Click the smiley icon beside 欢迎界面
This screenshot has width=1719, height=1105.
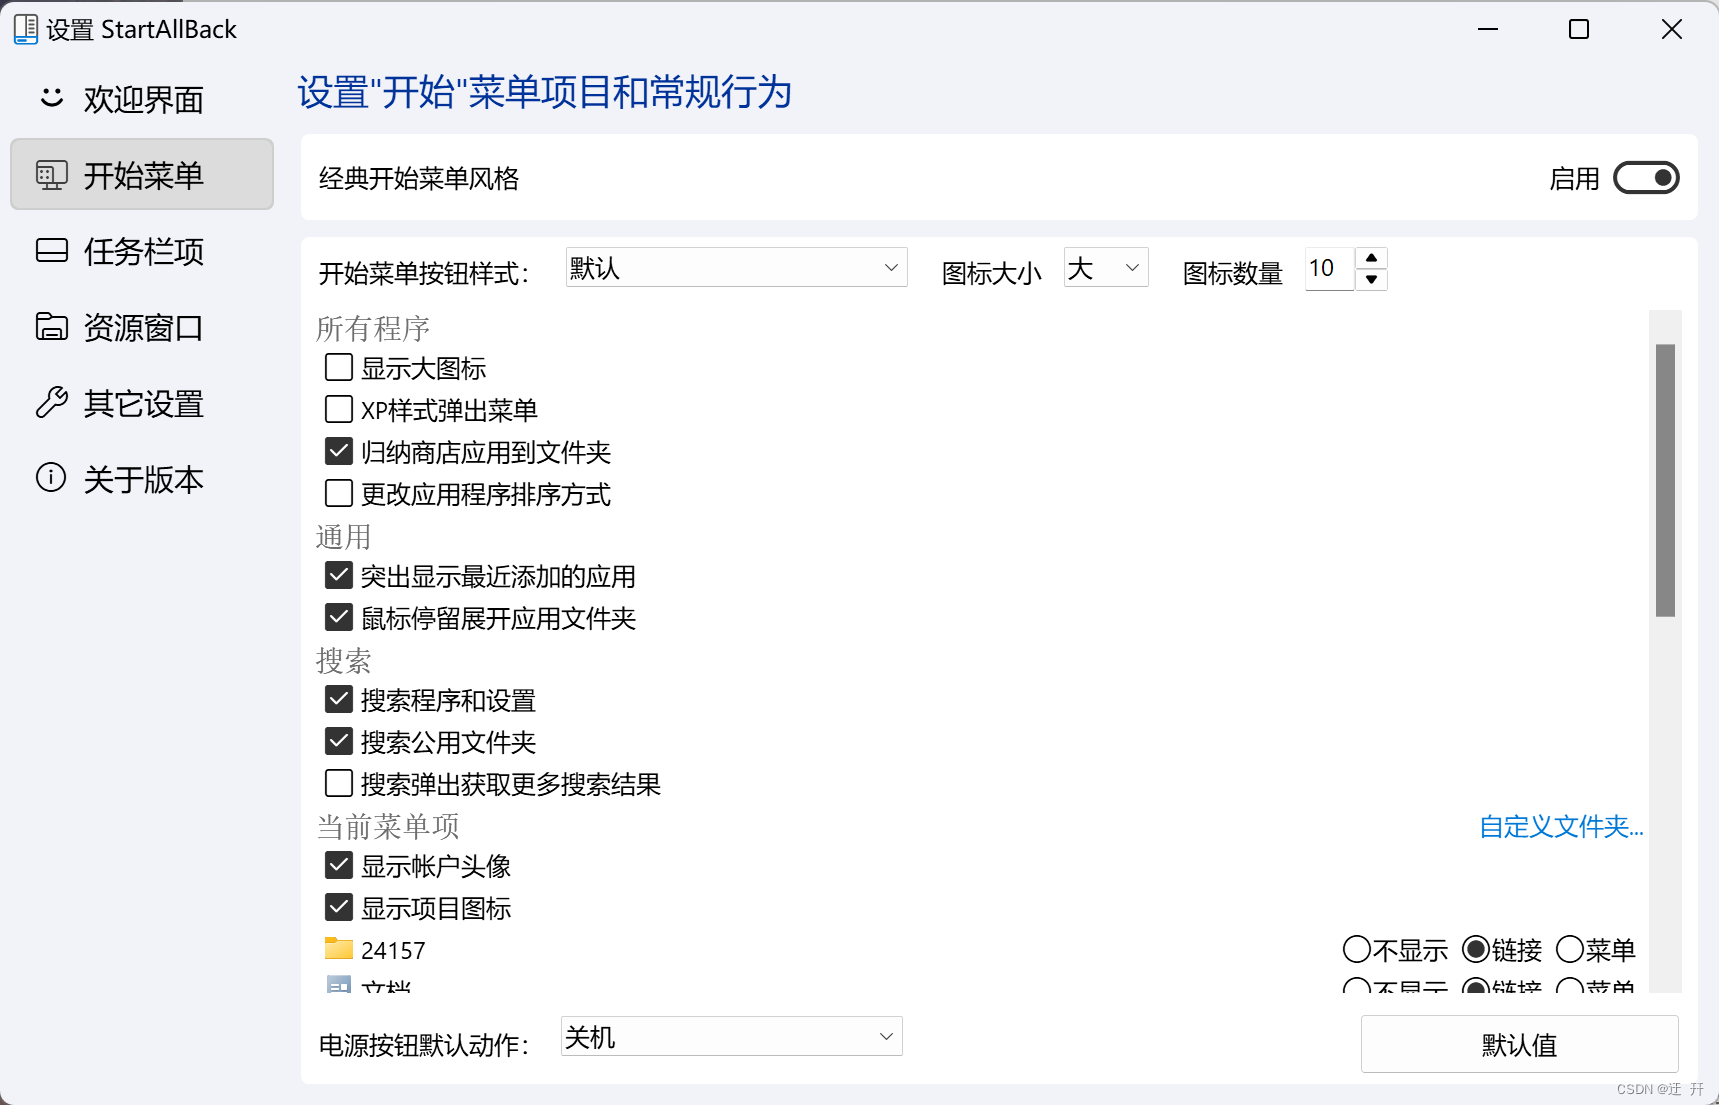[x=51, y=97]
